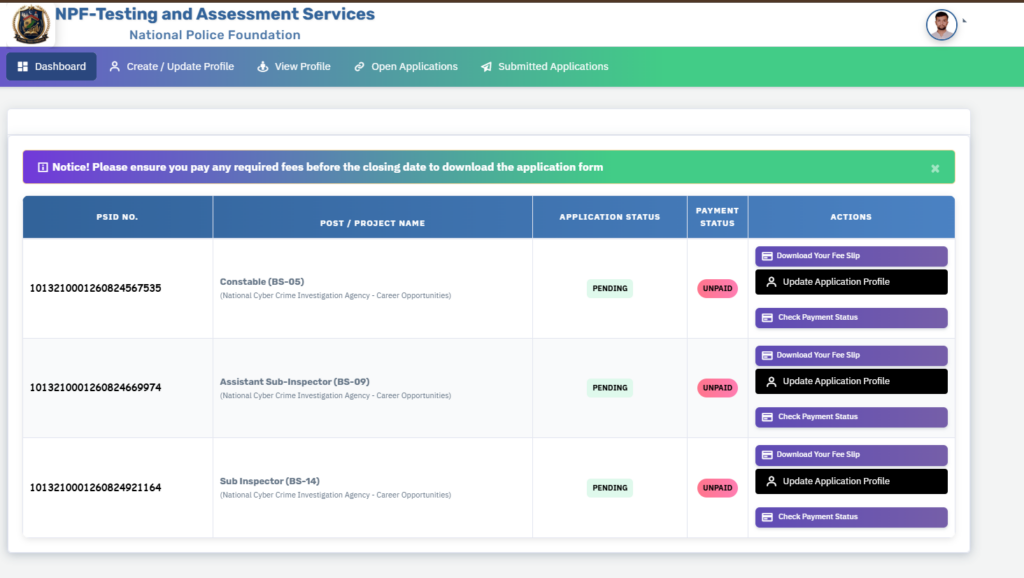Click the PSID NO. column header
Screen dimensions: 1024x578
pos(118,217)
